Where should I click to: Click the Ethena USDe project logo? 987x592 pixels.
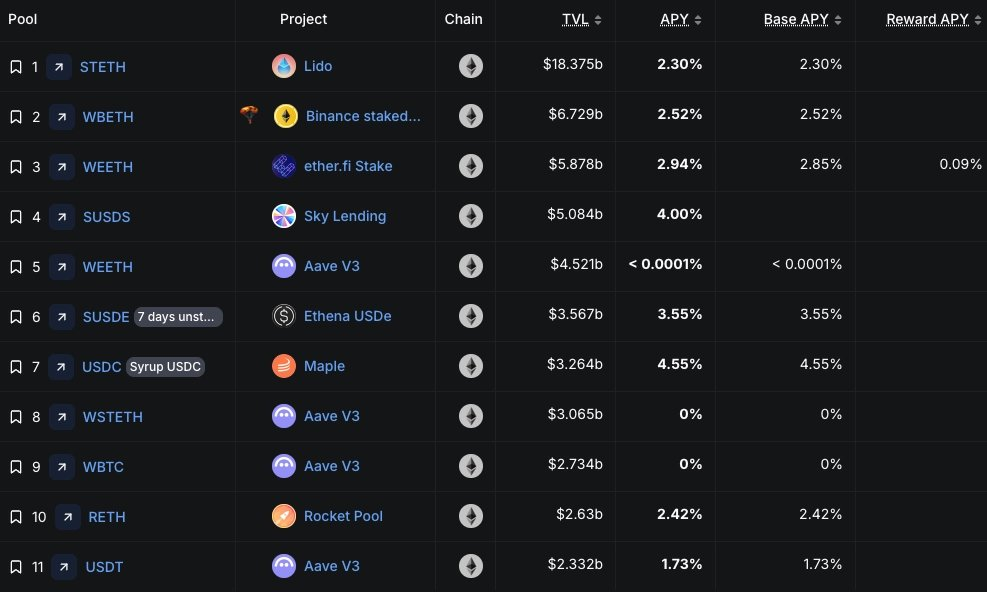[x=284, y=316]
